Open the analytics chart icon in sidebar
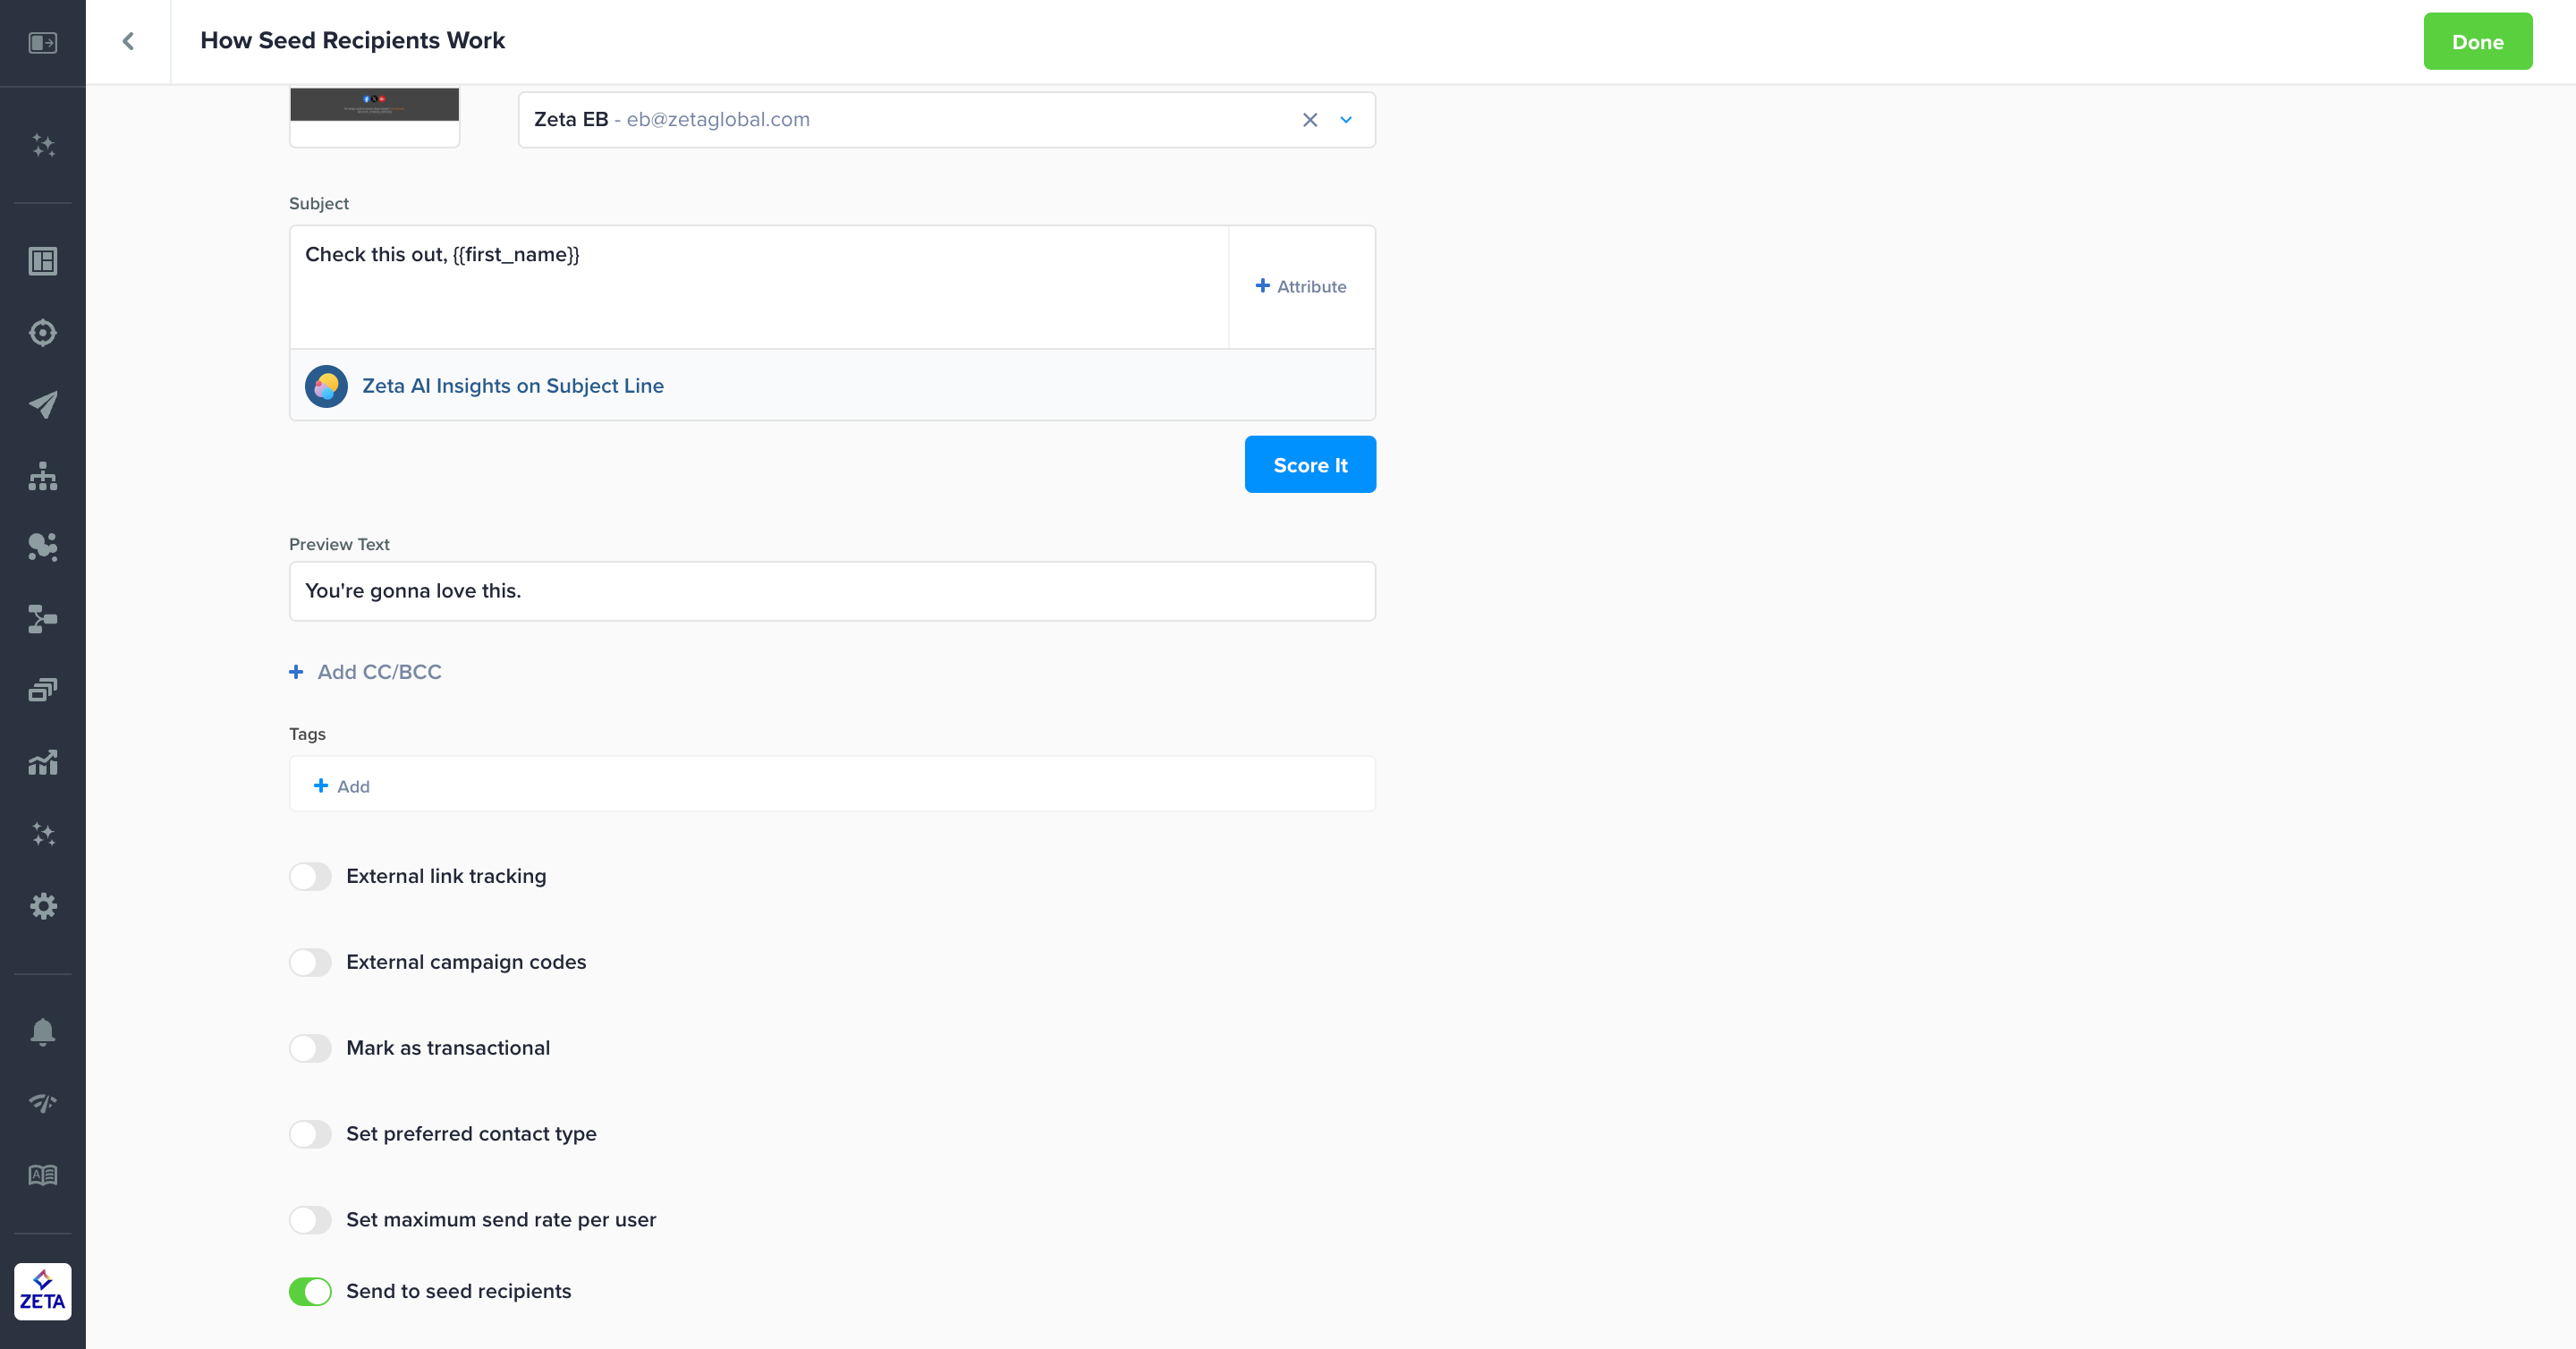The image size is (2576, 1349). [x=43, y=763]
